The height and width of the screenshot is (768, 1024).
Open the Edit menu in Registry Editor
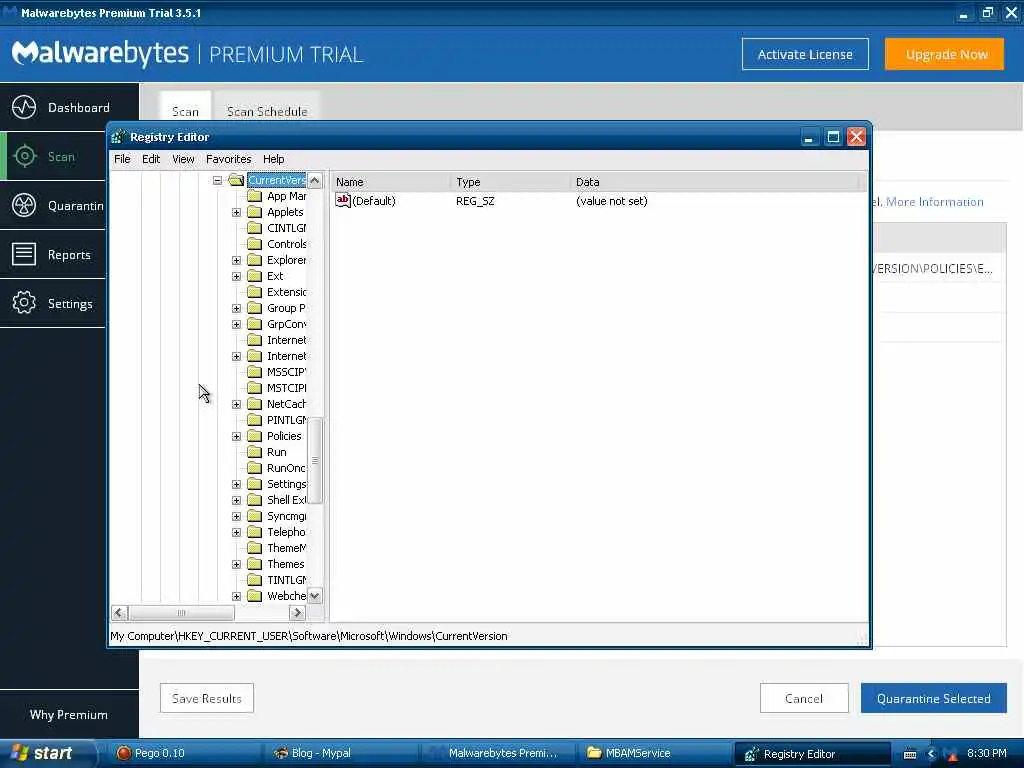[151, 159]
